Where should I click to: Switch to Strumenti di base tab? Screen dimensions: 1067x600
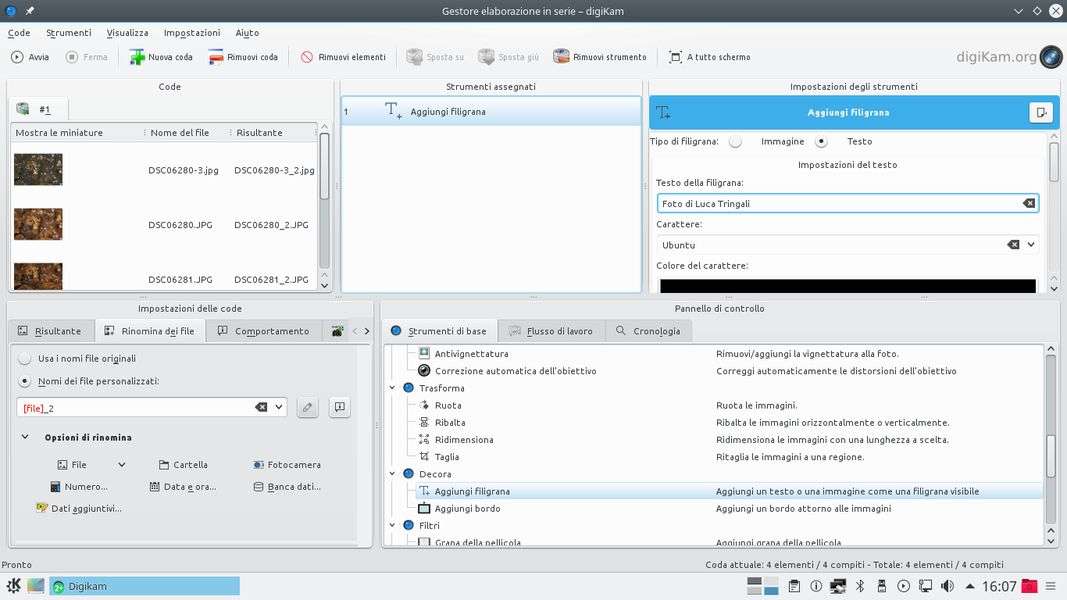pos(439,331)
